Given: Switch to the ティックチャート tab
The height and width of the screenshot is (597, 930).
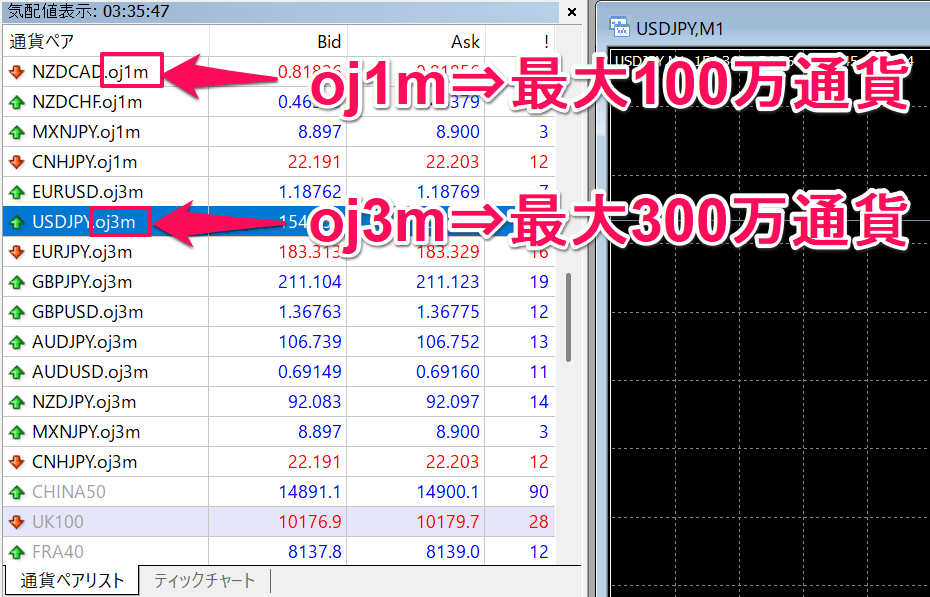Looking at the screenshot, I should tap(203, 580).
